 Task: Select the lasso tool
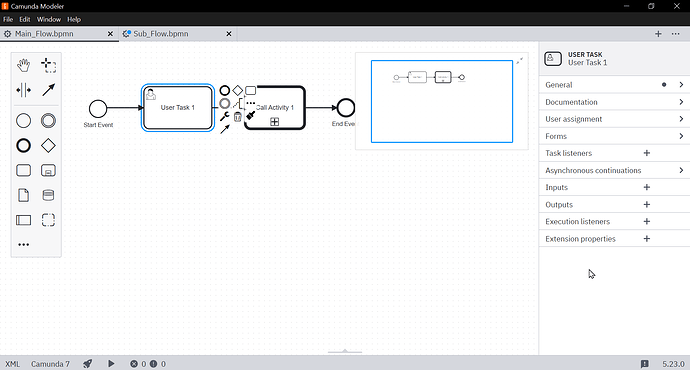click(48, 66)
